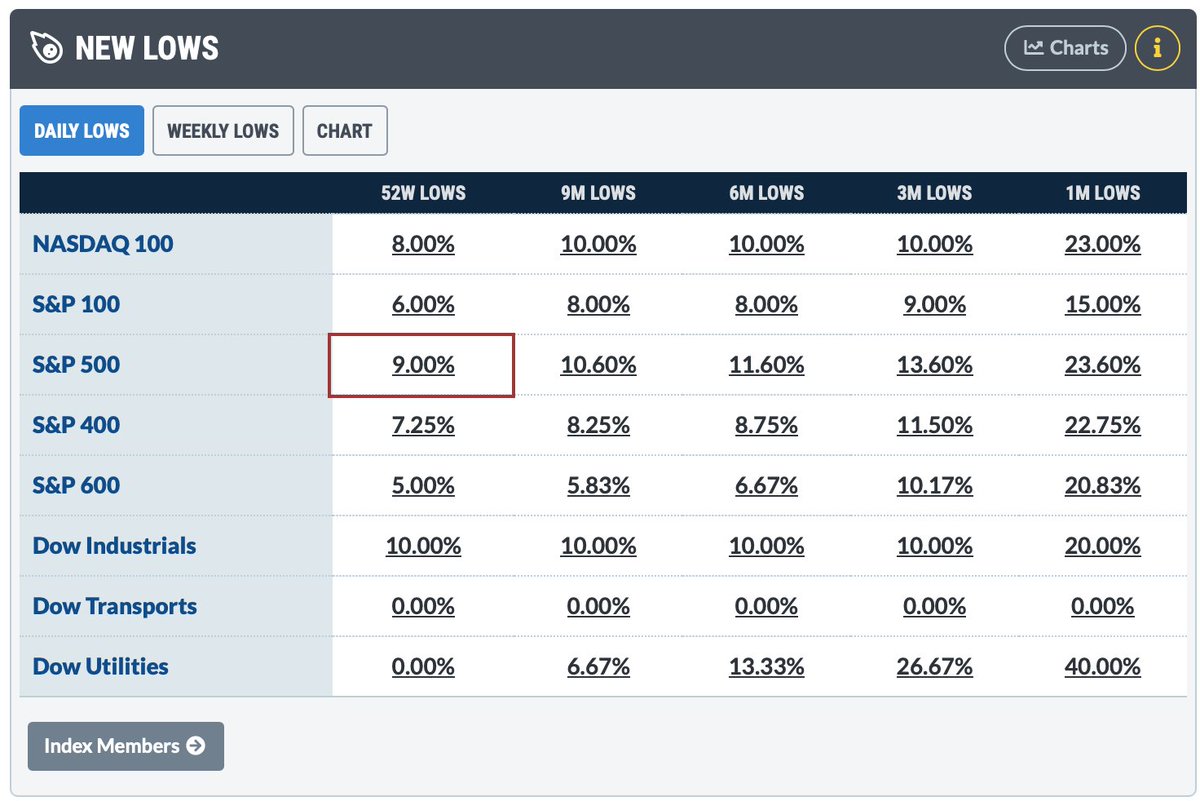Click Dow Utilities 9M lows value 6.67%

point(598,666)
